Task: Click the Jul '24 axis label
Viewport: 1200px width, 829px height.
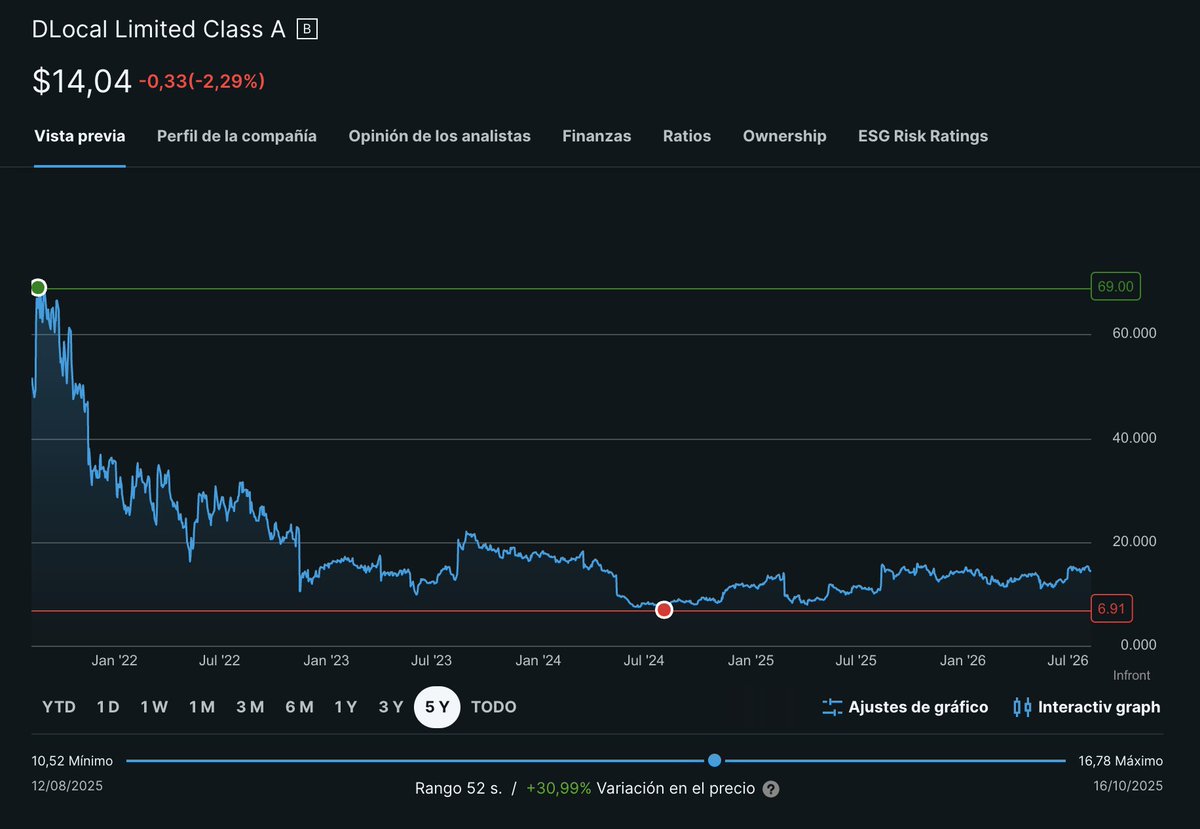Action: [645, 661]
